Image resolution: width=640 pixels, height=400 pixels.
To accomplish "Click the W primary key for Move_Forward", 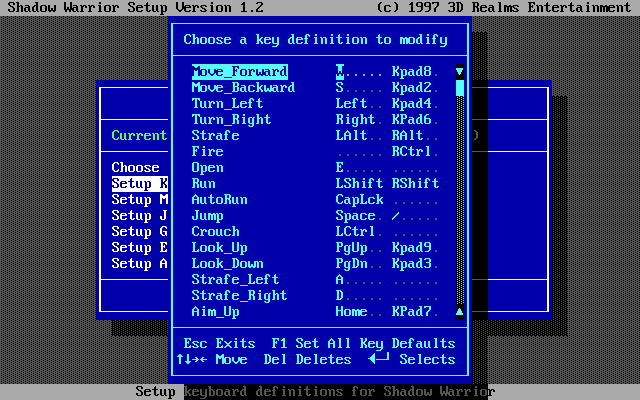I will click(x=340, y=72).
